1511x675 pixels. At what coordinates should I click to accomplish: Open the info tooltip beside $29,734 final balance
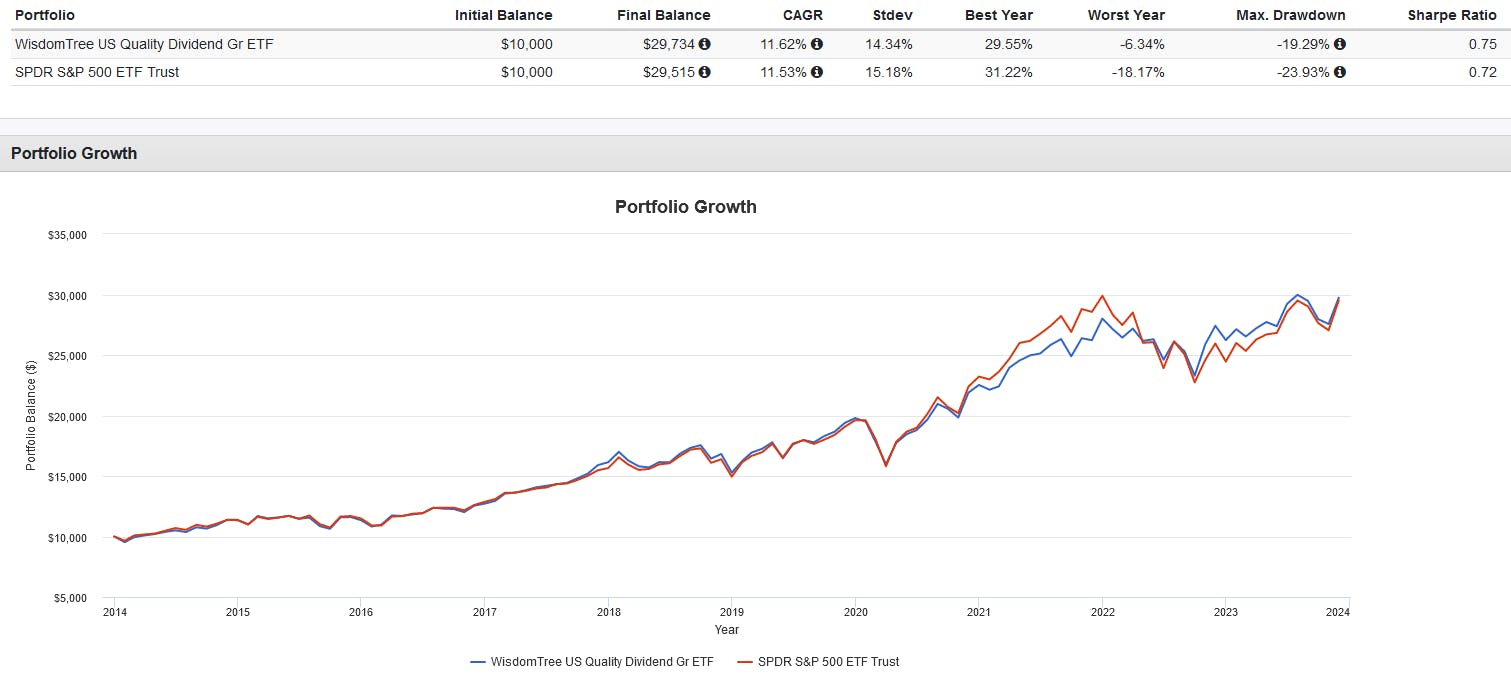click(x=704, y=44)
